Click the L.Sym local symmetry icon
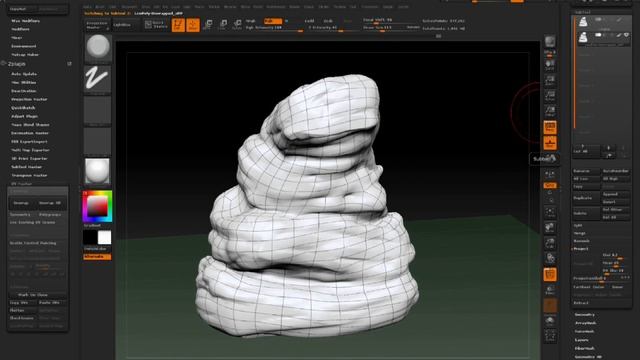The height and width of the screenshot is (360, 640). point(550,175)
